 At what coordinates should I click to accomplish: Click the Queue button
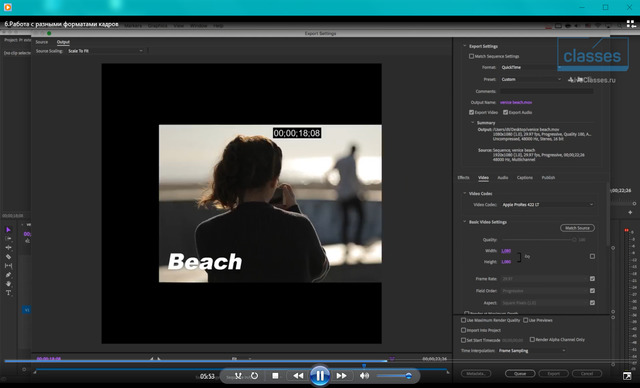pyautogui.click(x=520, y=373)
